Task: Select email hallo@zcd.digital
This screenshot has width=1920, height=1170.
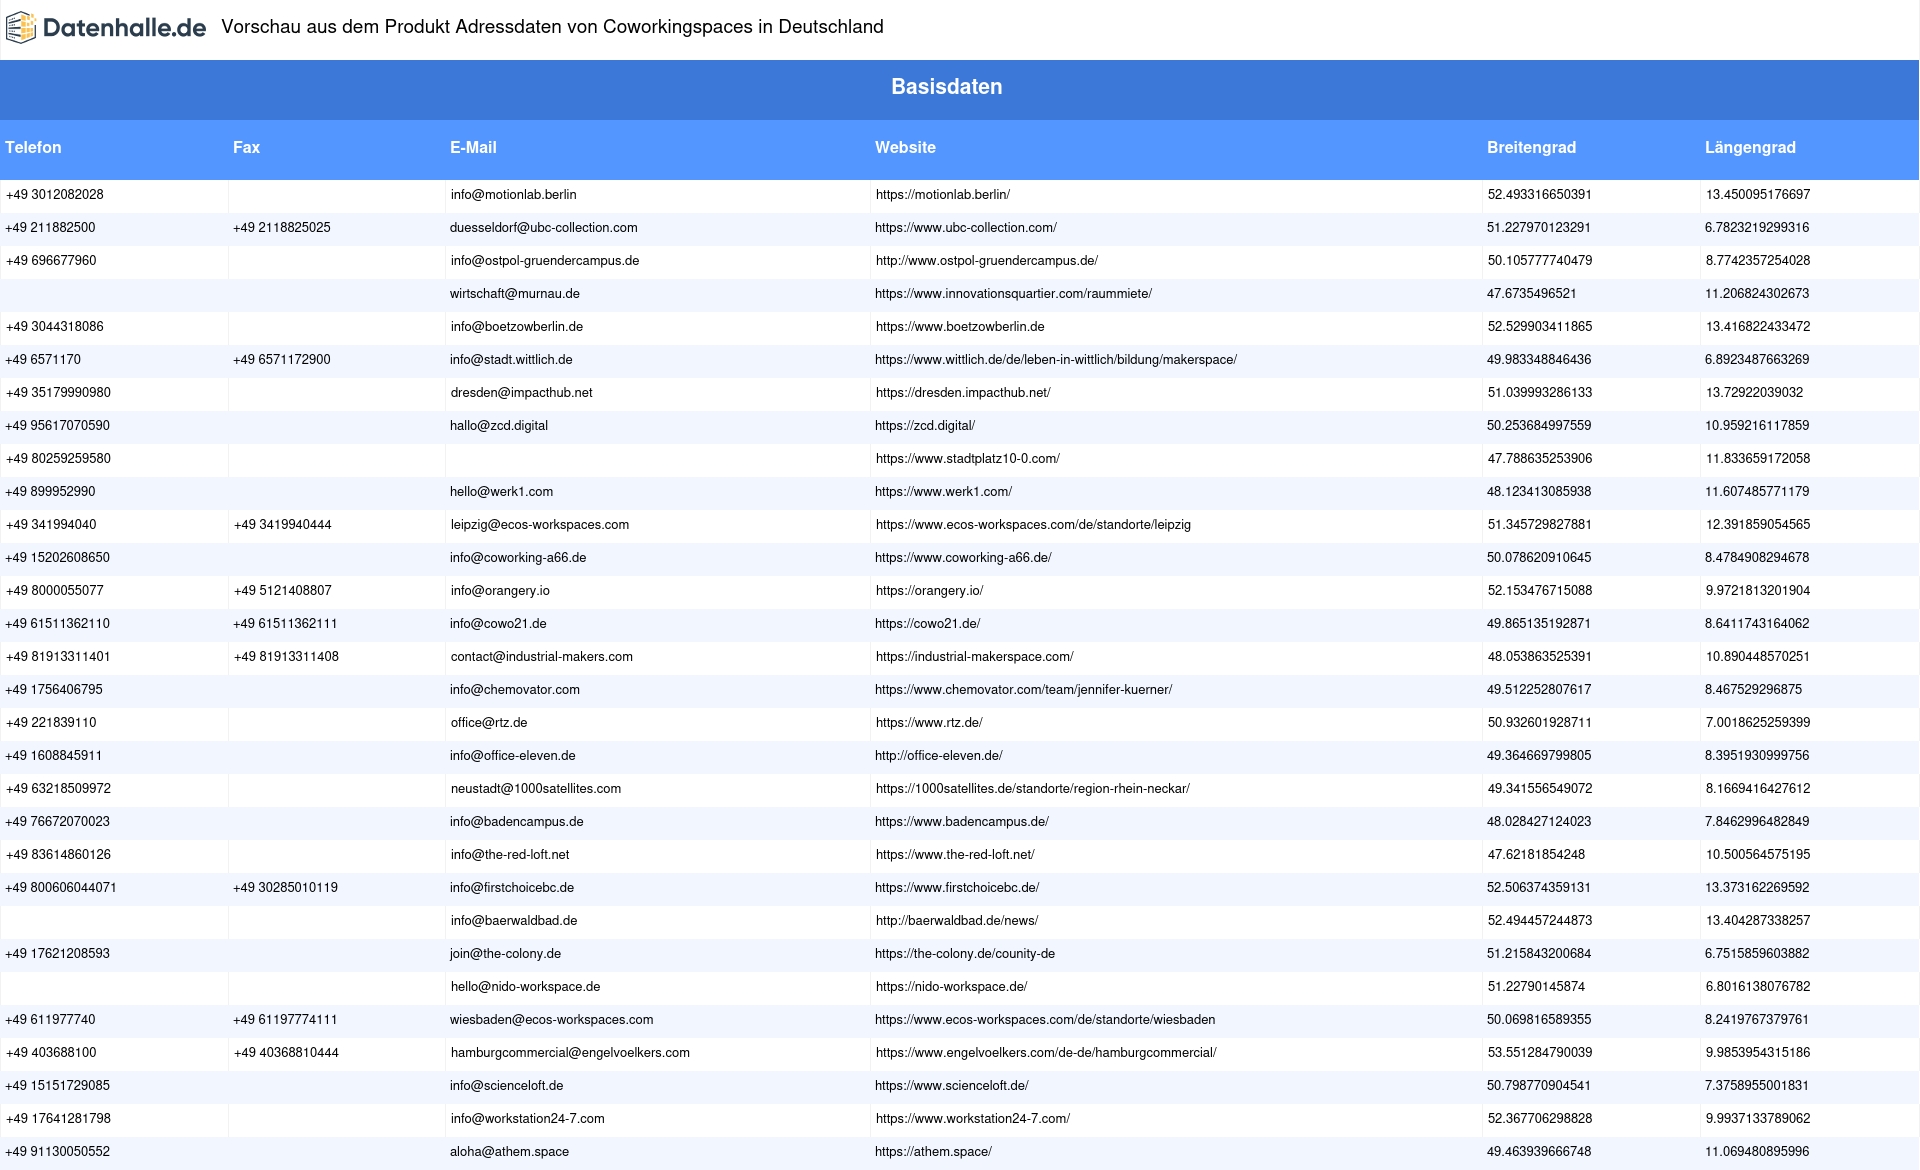Action: 499,426
